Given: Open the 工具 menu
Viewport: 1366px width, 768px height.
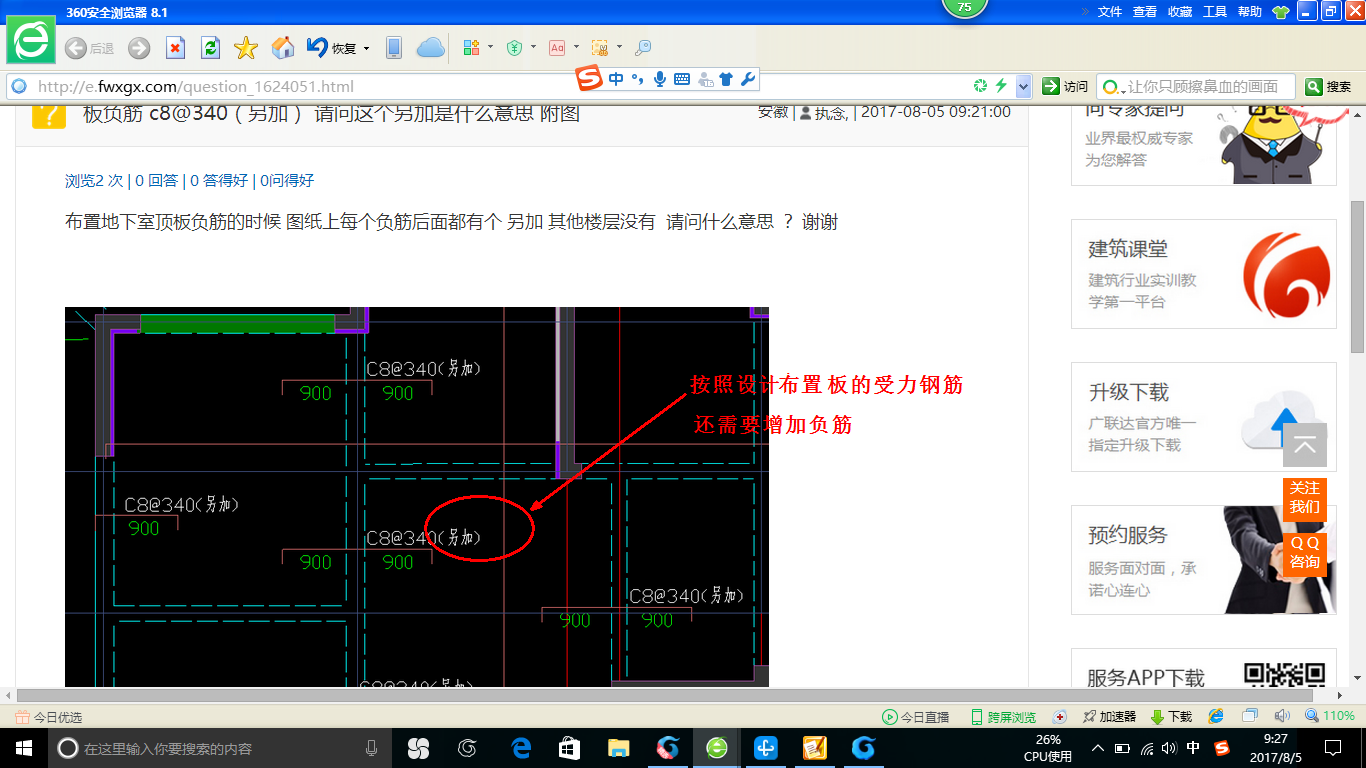Looking at the screenshot, I should pyautogui.click(x=1215, y=12).
